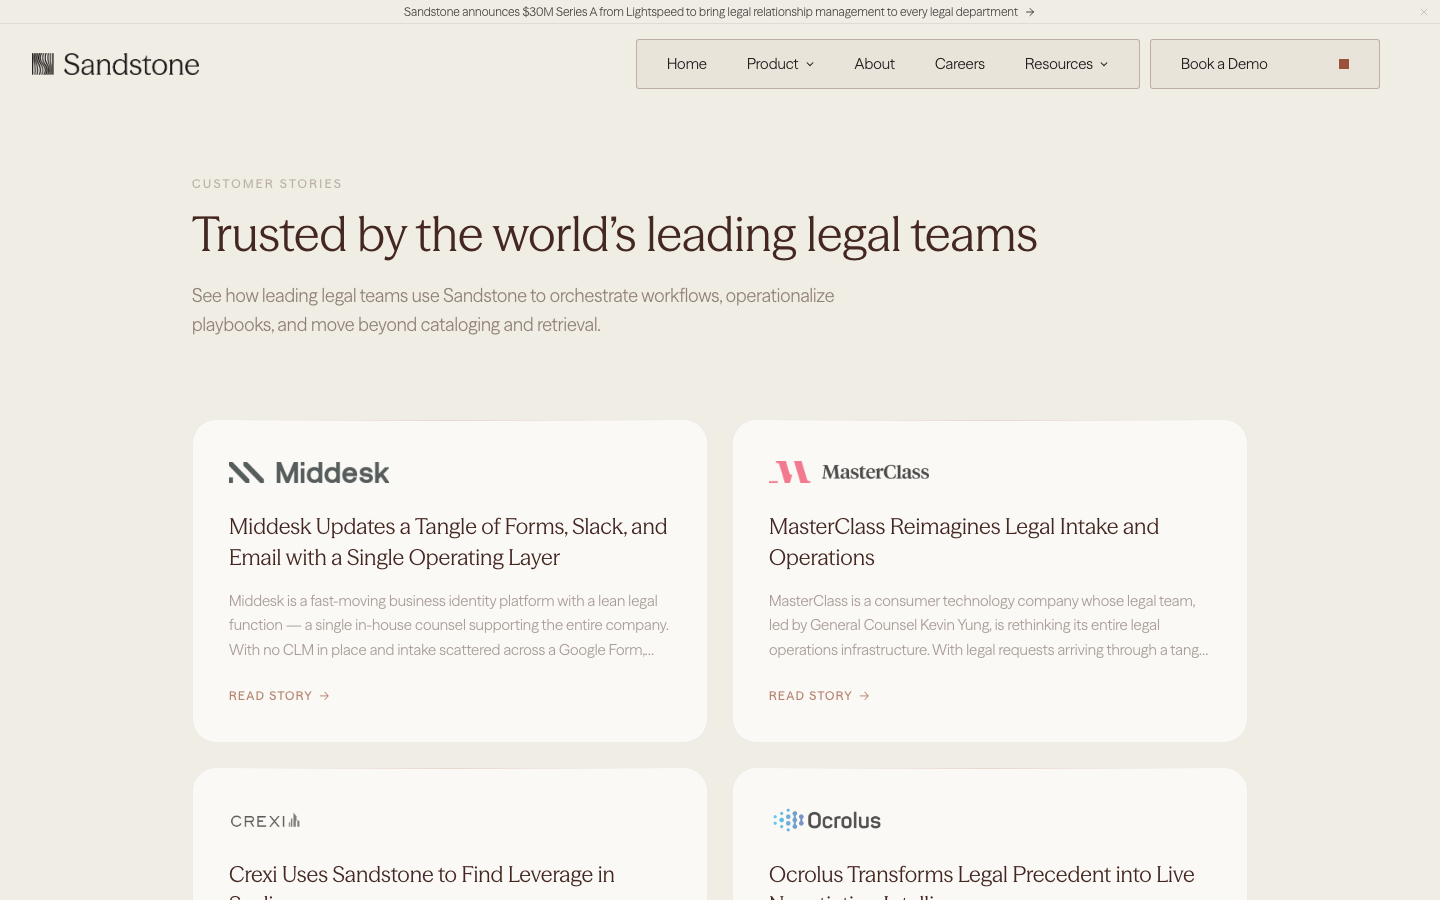The width and height of the screenshot is (1440, 900).
Task: Click the arrow beside MasterClass's Read Story
Action: (864, 696)
